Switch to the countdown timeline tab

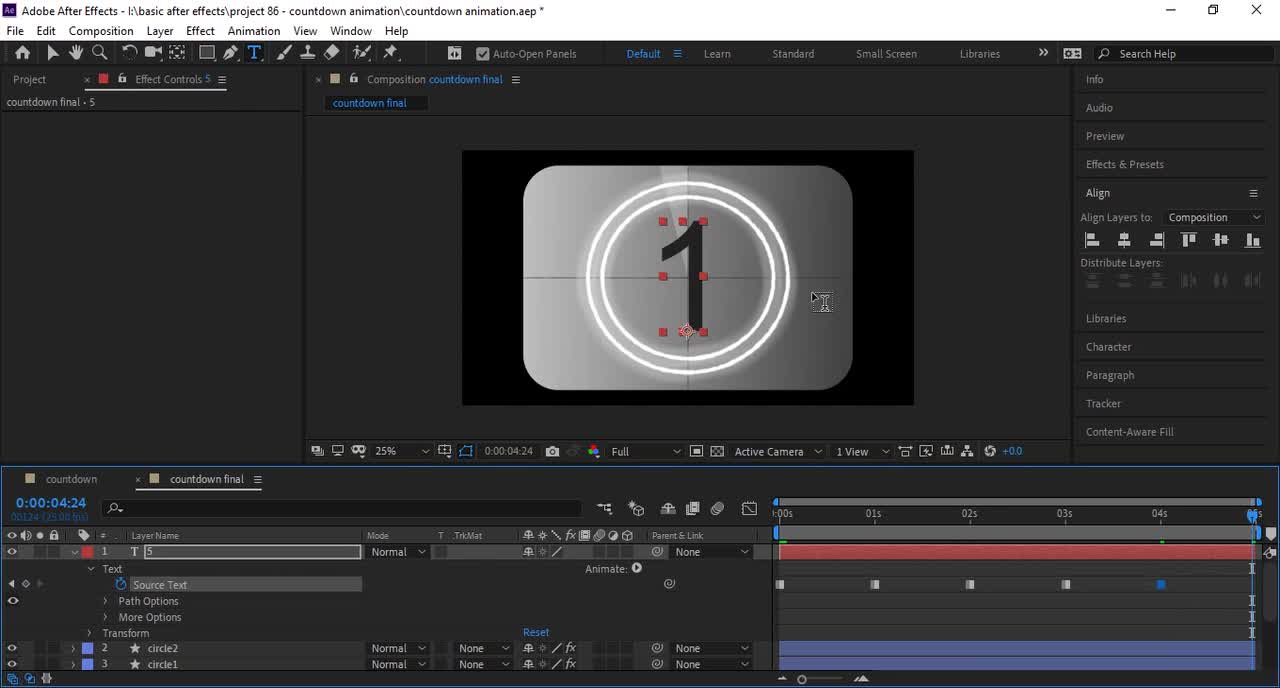click(x=71, y=479)
